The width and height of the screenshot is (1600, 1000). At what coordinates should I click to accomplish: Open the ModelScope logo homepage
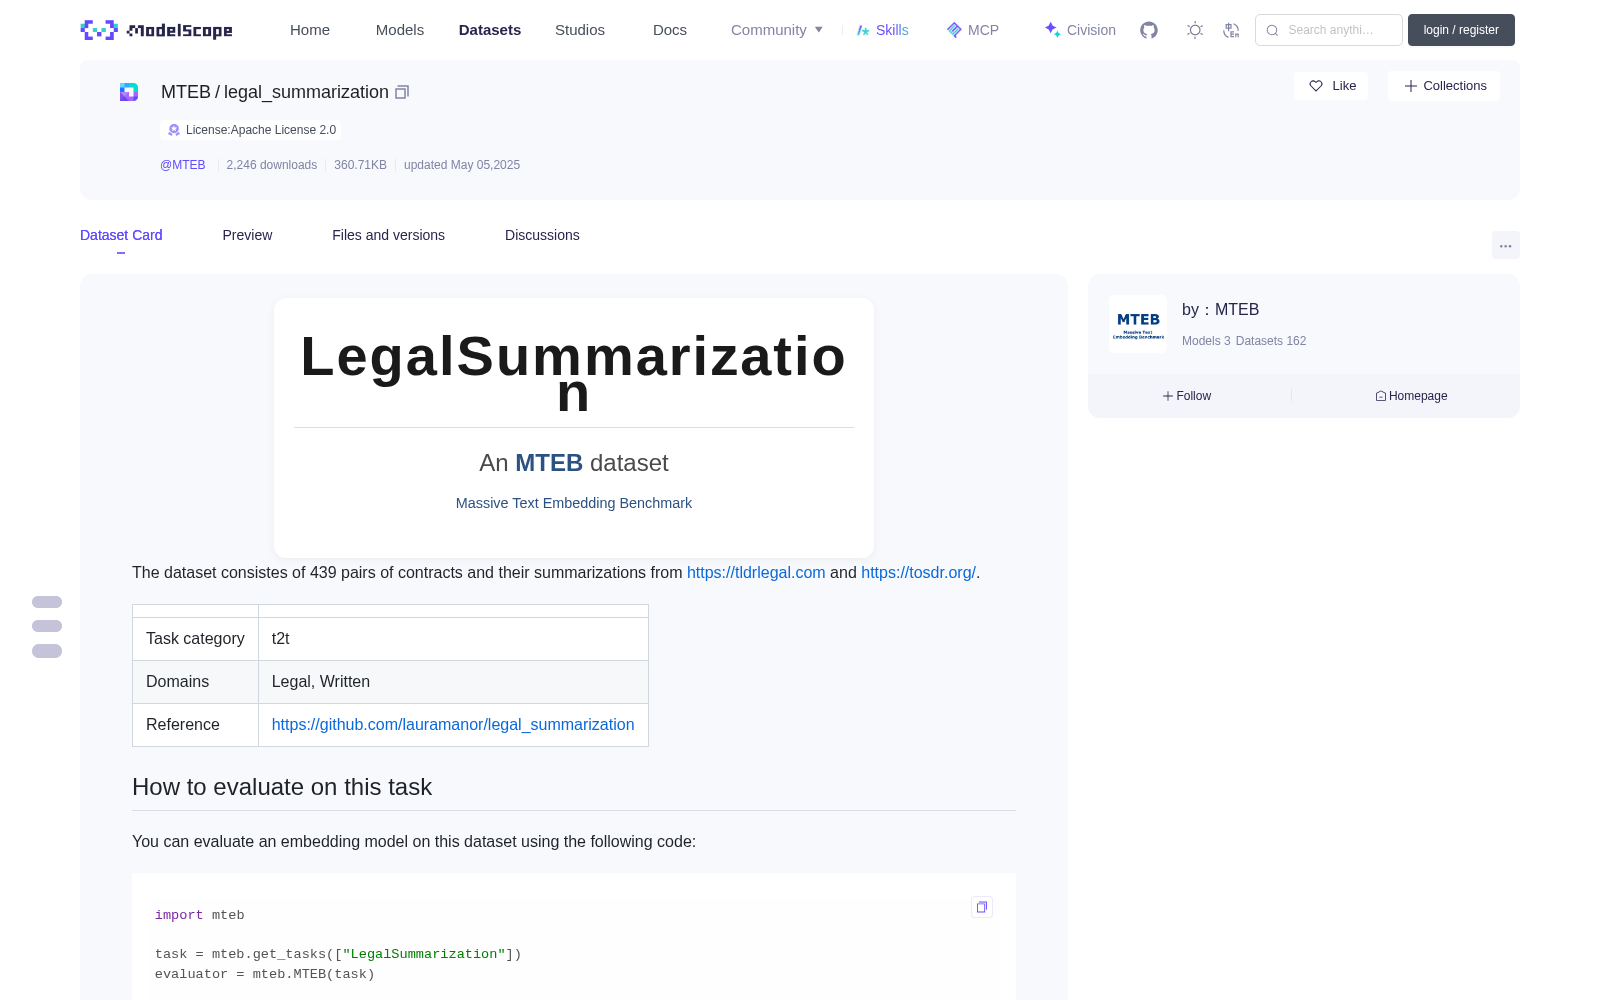156,30
